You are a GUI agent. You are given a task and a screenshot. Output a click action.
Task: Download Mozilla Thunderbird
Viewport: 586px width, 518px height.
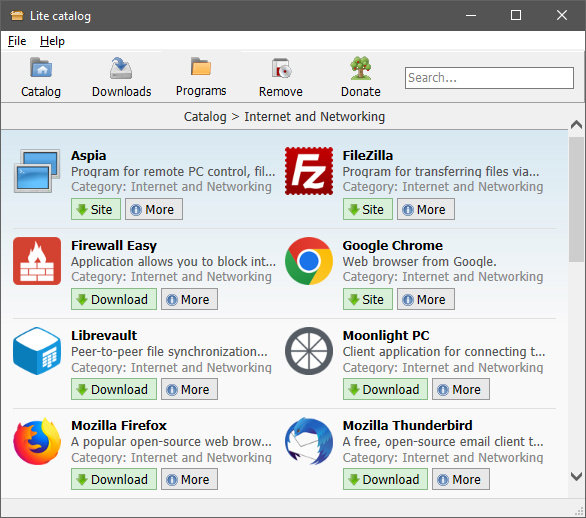click(x=385, y=480)
